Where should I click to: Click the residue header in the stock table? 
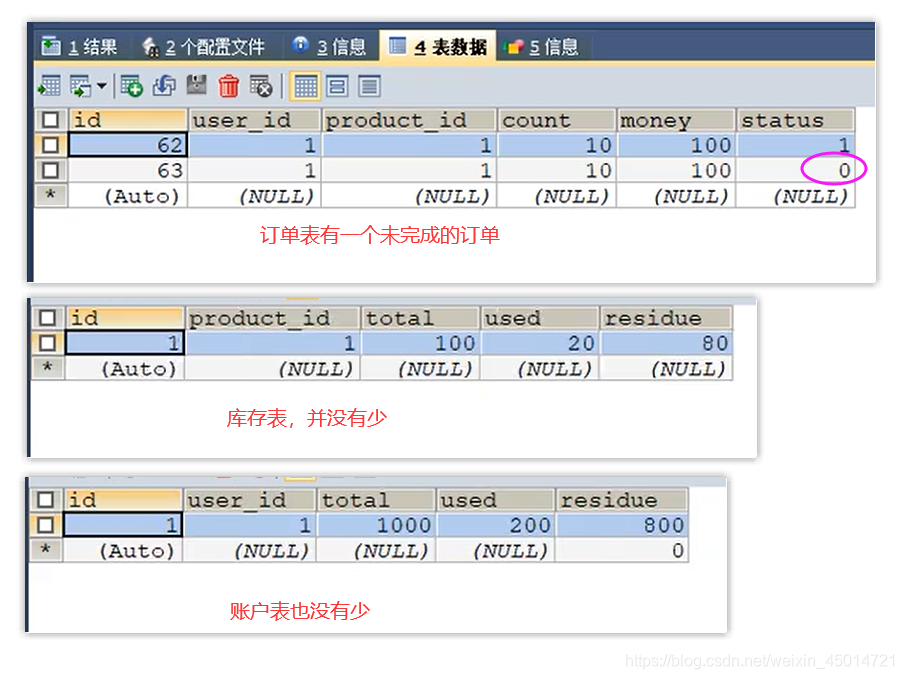666,318
